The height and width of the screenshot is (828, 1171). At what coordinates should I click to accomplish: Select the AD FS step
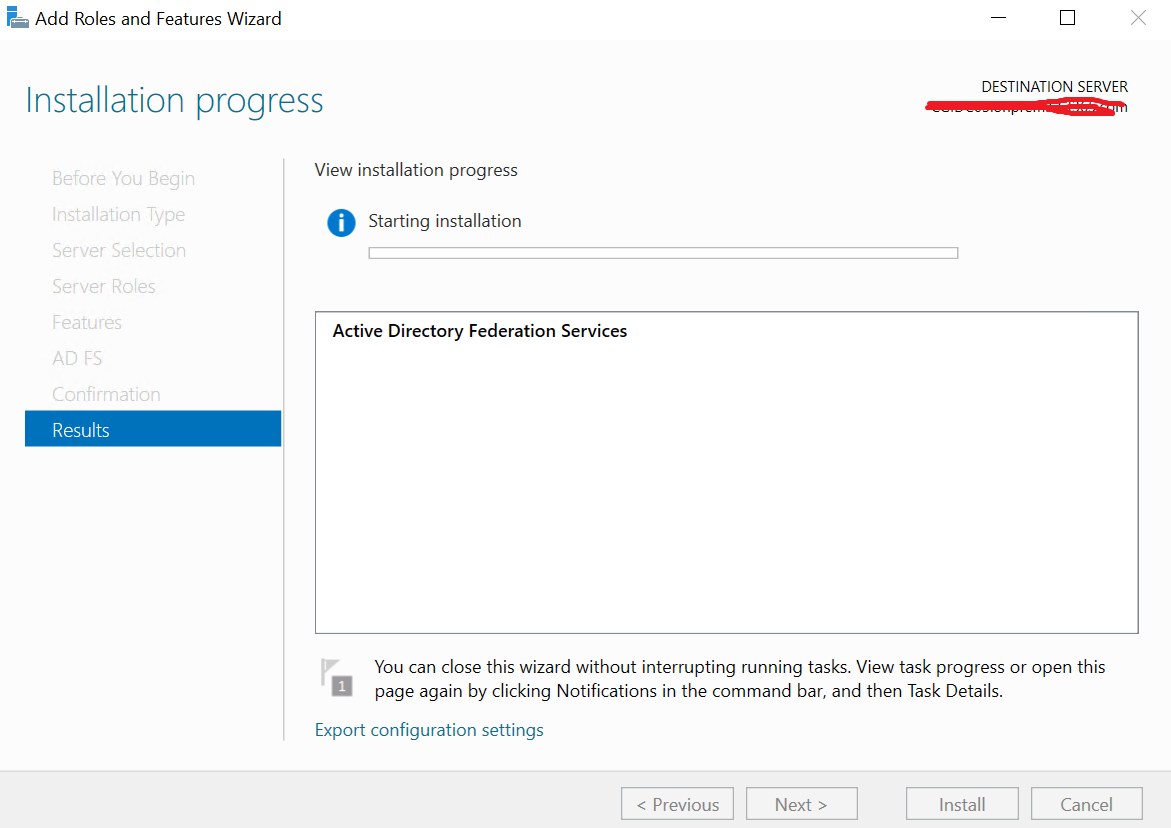[77, 358]
